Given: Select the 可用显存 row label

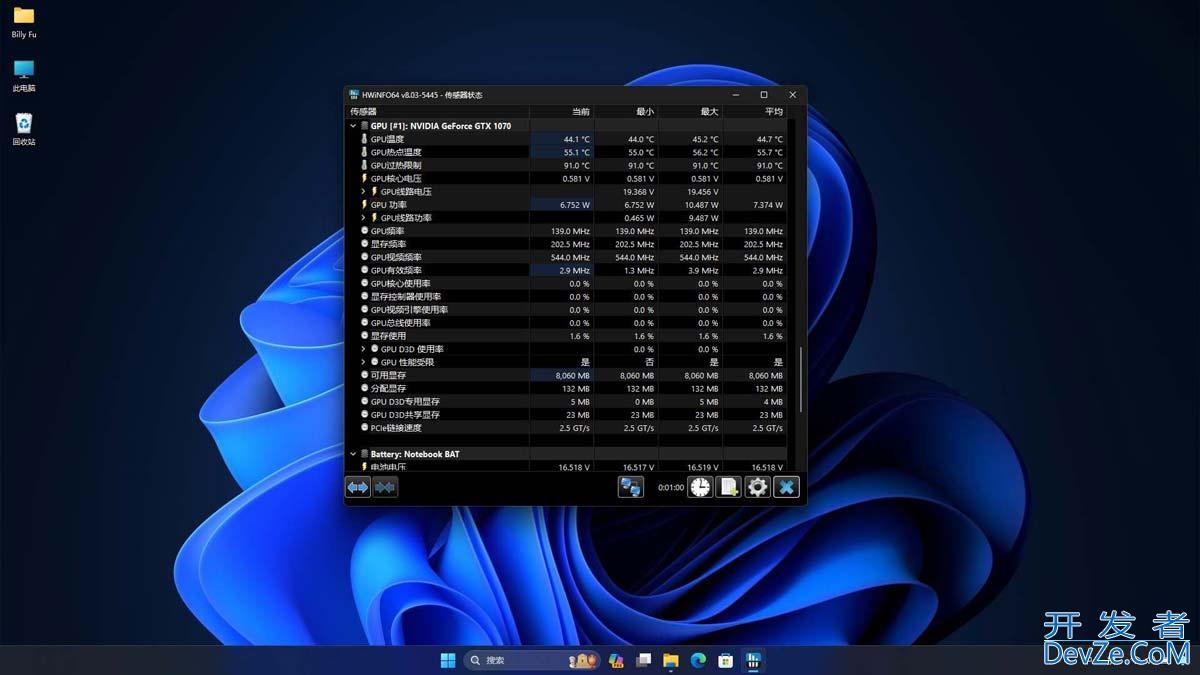Looking at the screenshot, I should 389,375.
